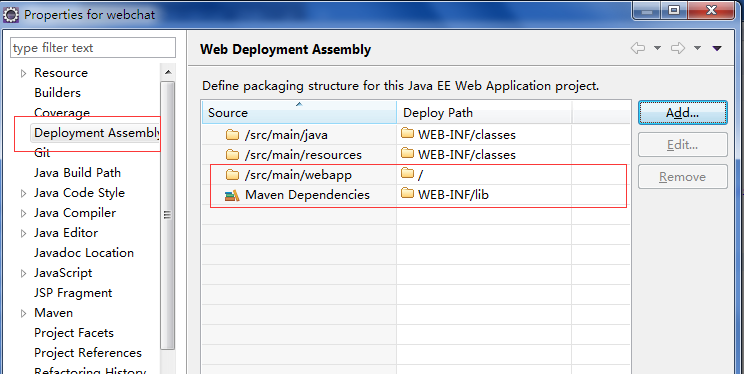The height and width of the screenshot is (374, 744).
Task: Open the Java Build Path page
Action: (x=77, y=173)
